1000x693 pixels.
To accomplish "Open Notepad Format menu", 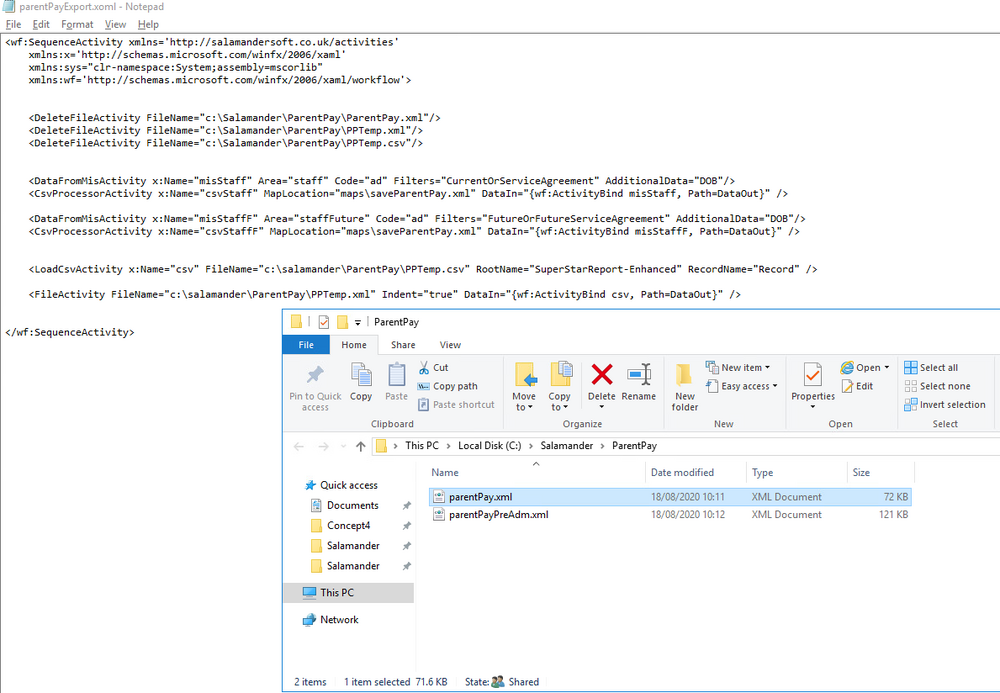I will pyautogui.click(x=77, y=24).
